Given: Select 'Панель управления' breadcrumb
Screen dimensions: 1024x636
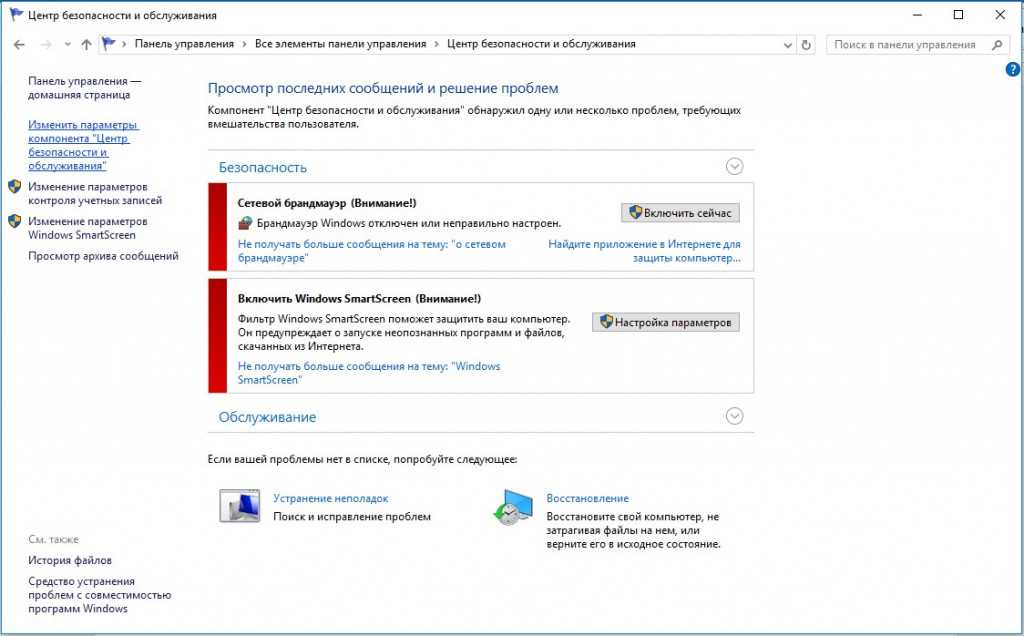Looking at the screenshot, I should (184, 44).
